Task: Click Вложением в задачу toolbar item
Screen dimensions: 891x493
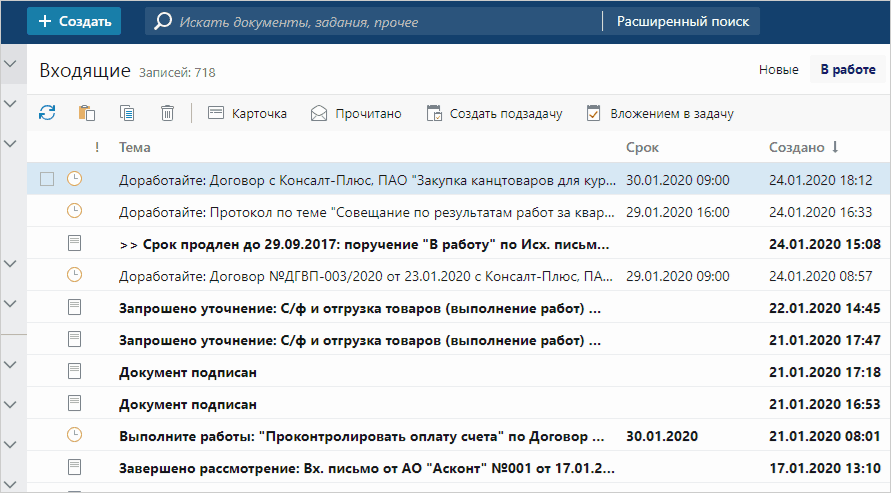Action: [659, 113]
